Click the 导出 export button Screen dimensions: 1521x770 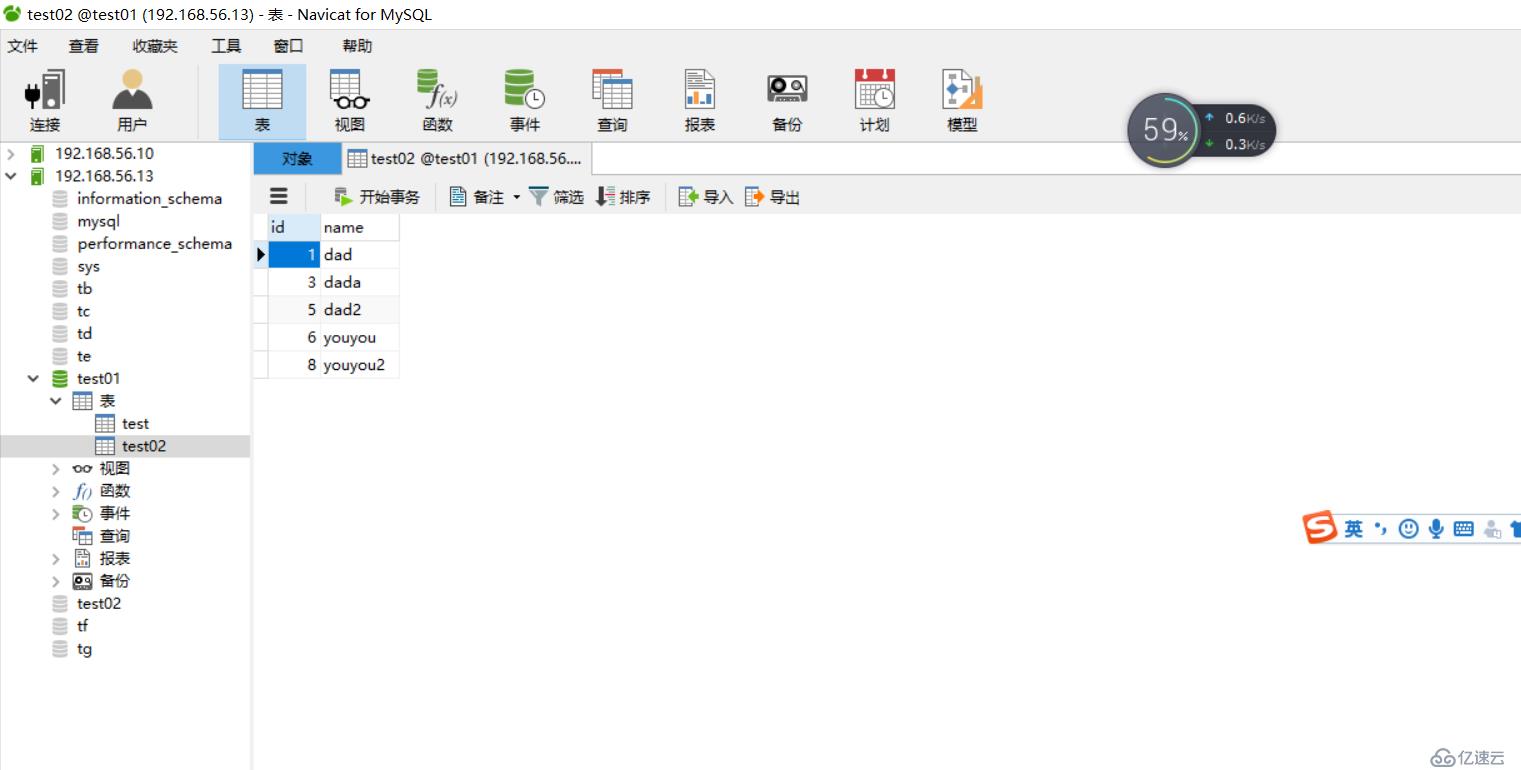pyautogui.click(x=773, y=197)
